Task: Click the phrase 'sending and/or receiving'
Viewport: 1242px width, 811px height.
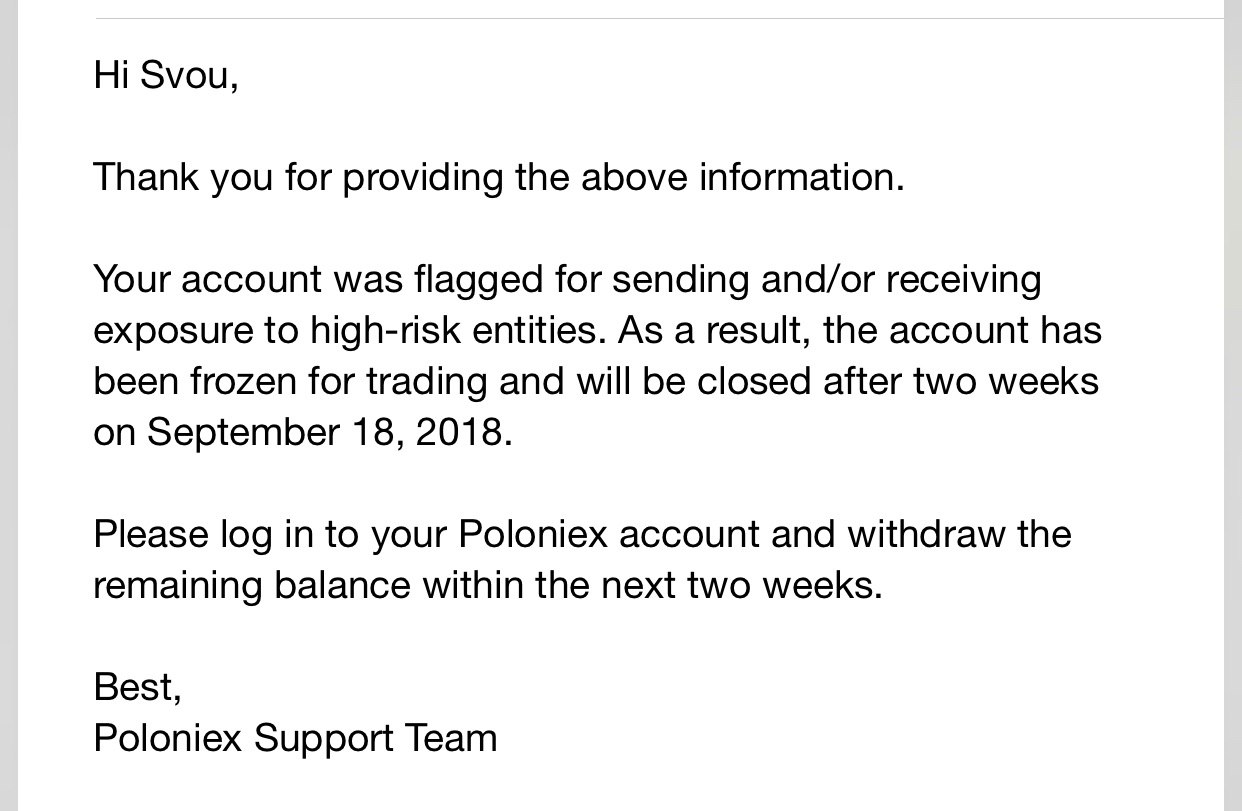Action: [827, 281]
